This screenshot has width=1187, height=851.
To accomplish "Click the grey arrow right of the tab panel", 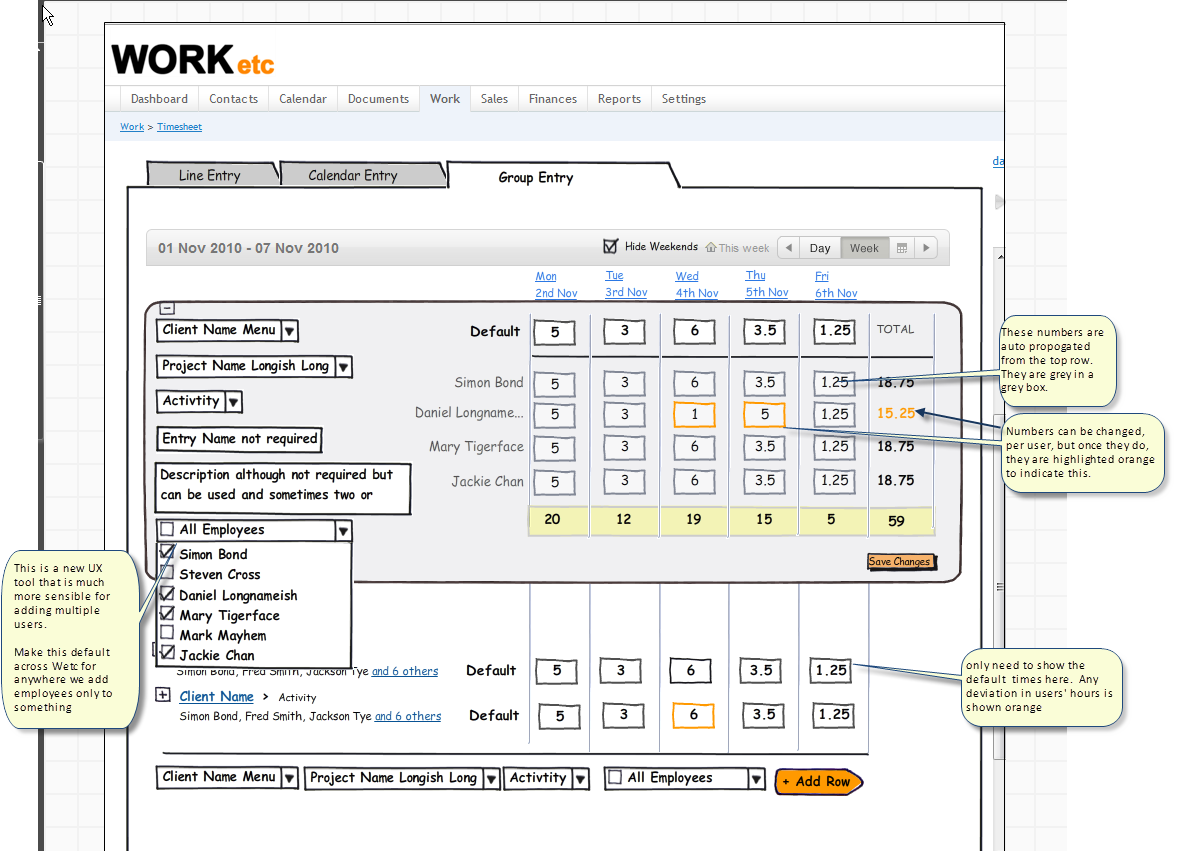I will click(x=999, y=203).
